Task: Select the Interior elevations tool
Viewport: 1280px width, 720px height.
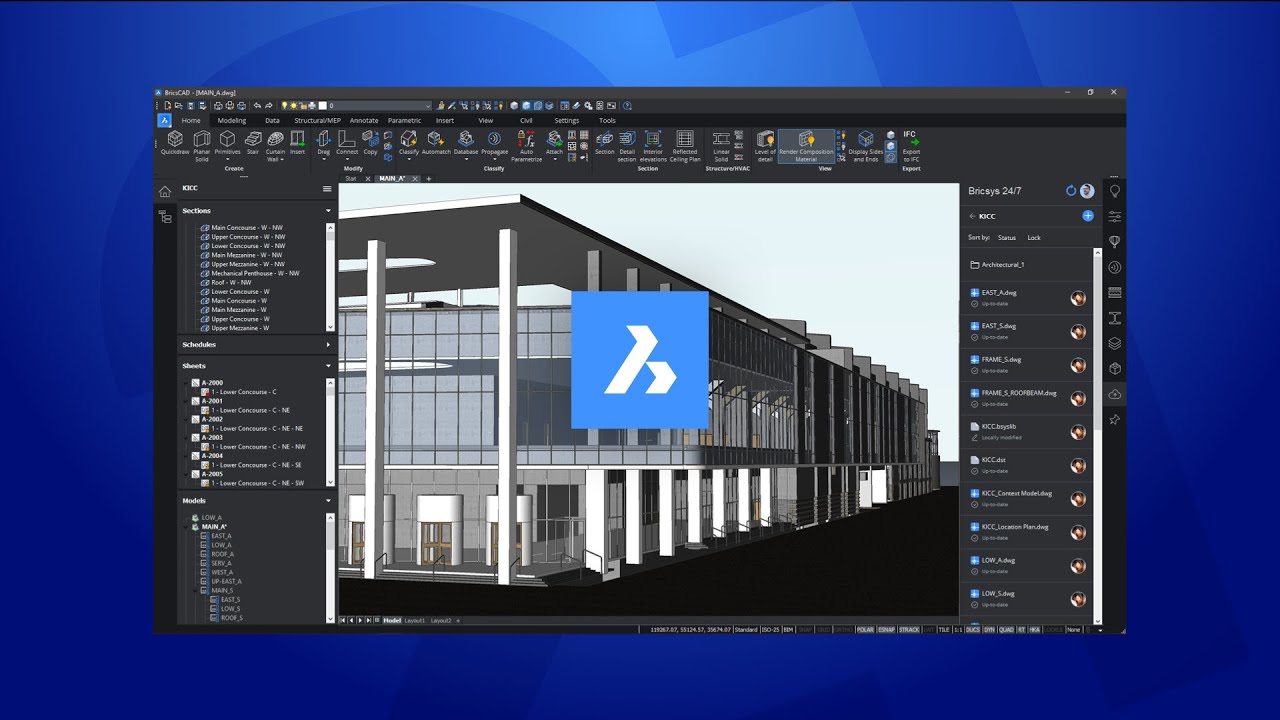Action: point(653,145)
